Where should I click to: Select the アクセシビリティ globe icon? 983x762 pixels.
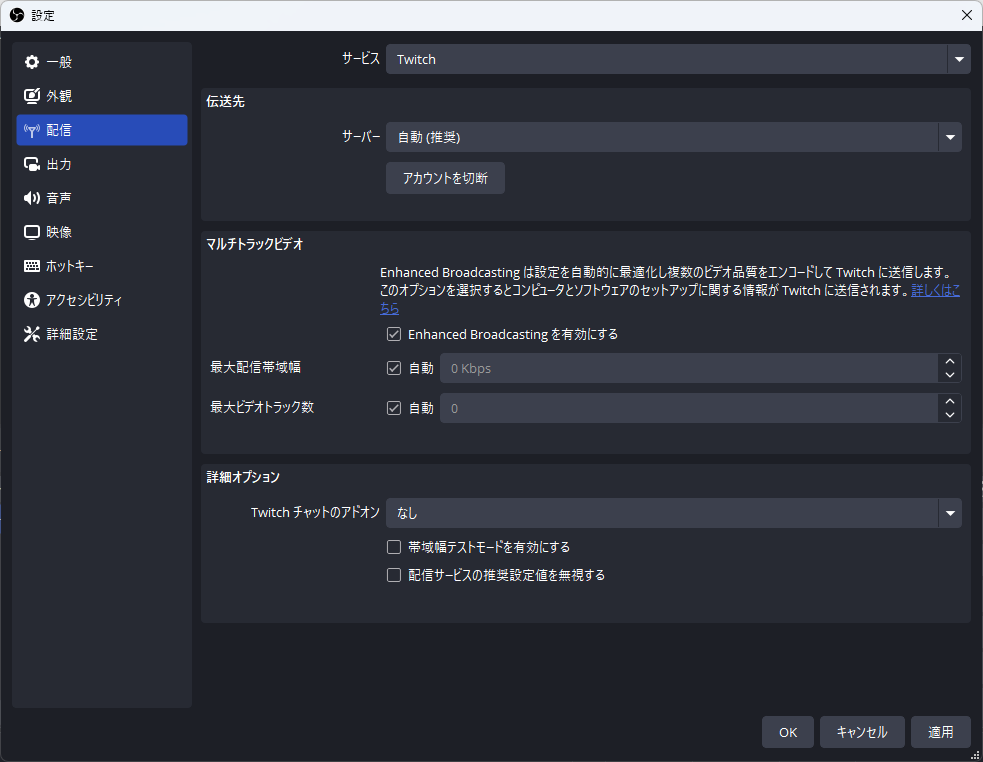(x=32, y=299)
